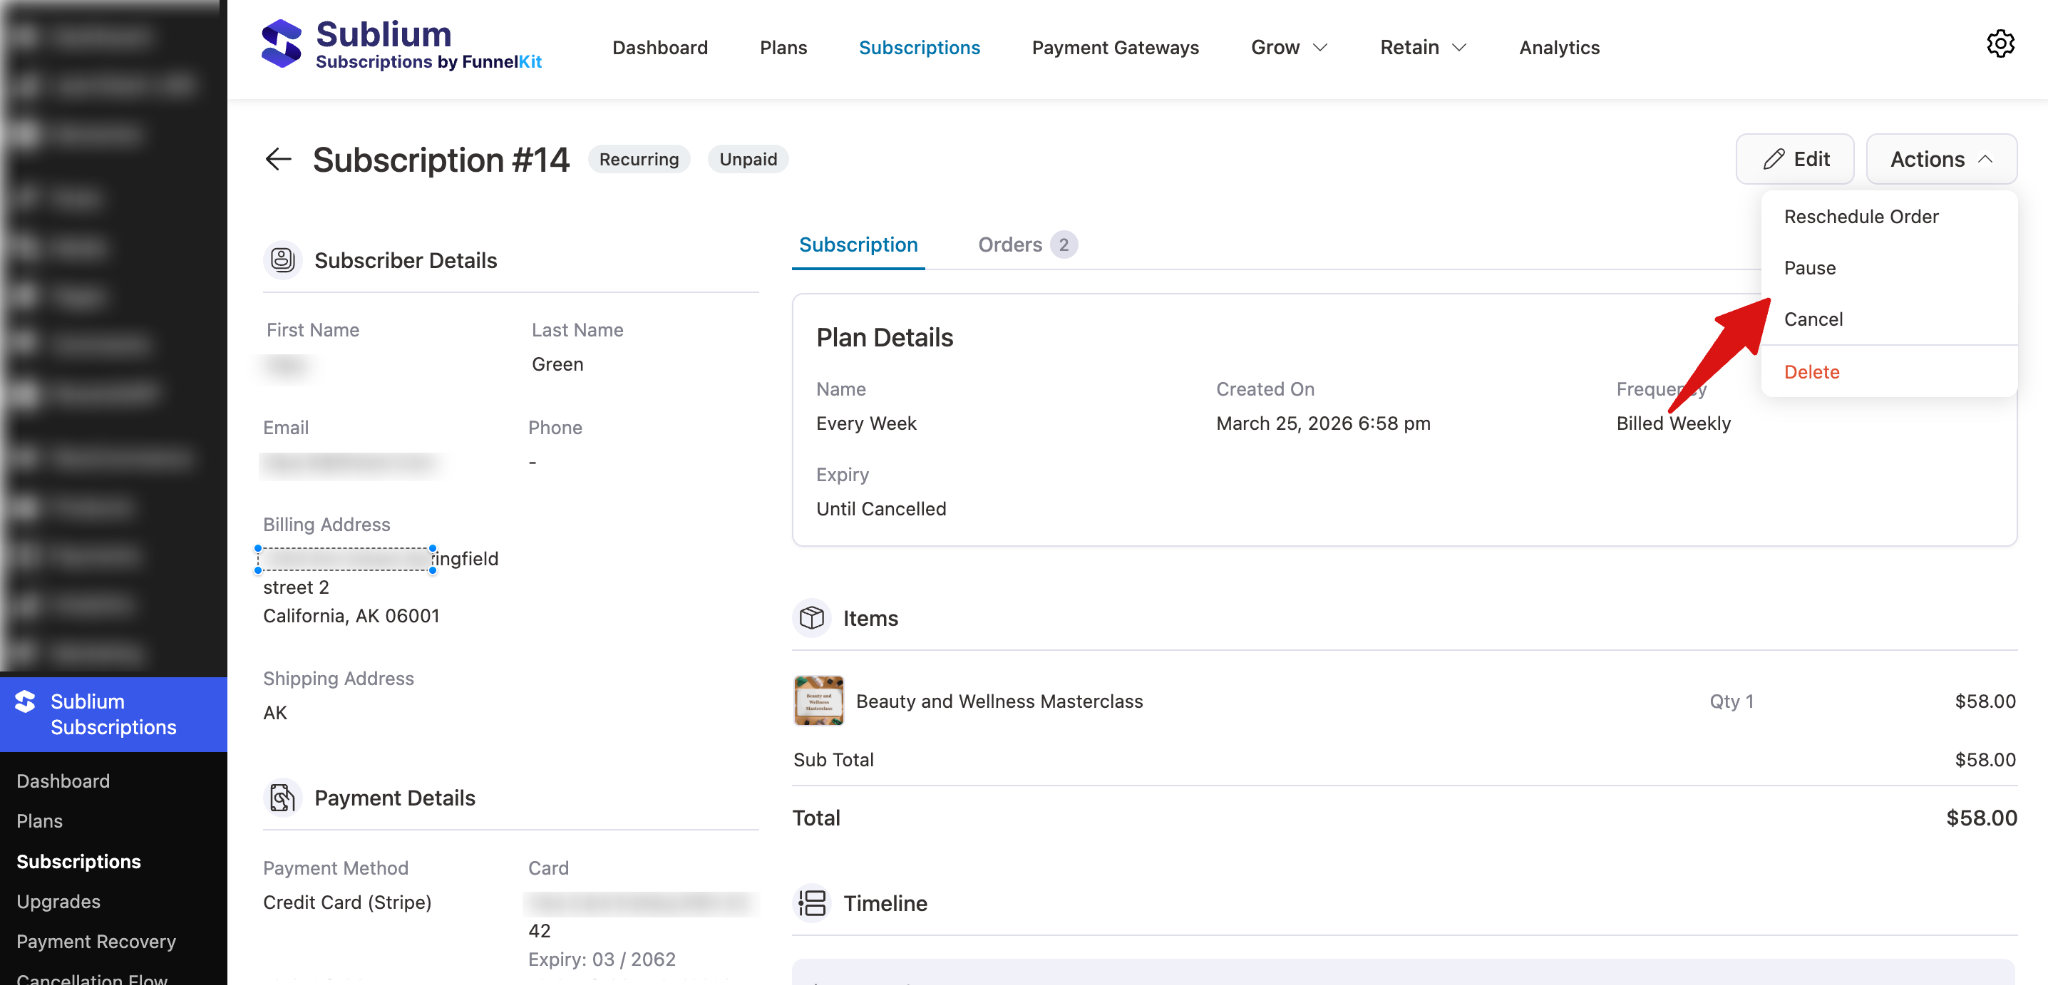The width and height of the screenshot is (2048, 985).
Task: Collapse the Actions dropdown
Action: click(x=1939, y=158)
